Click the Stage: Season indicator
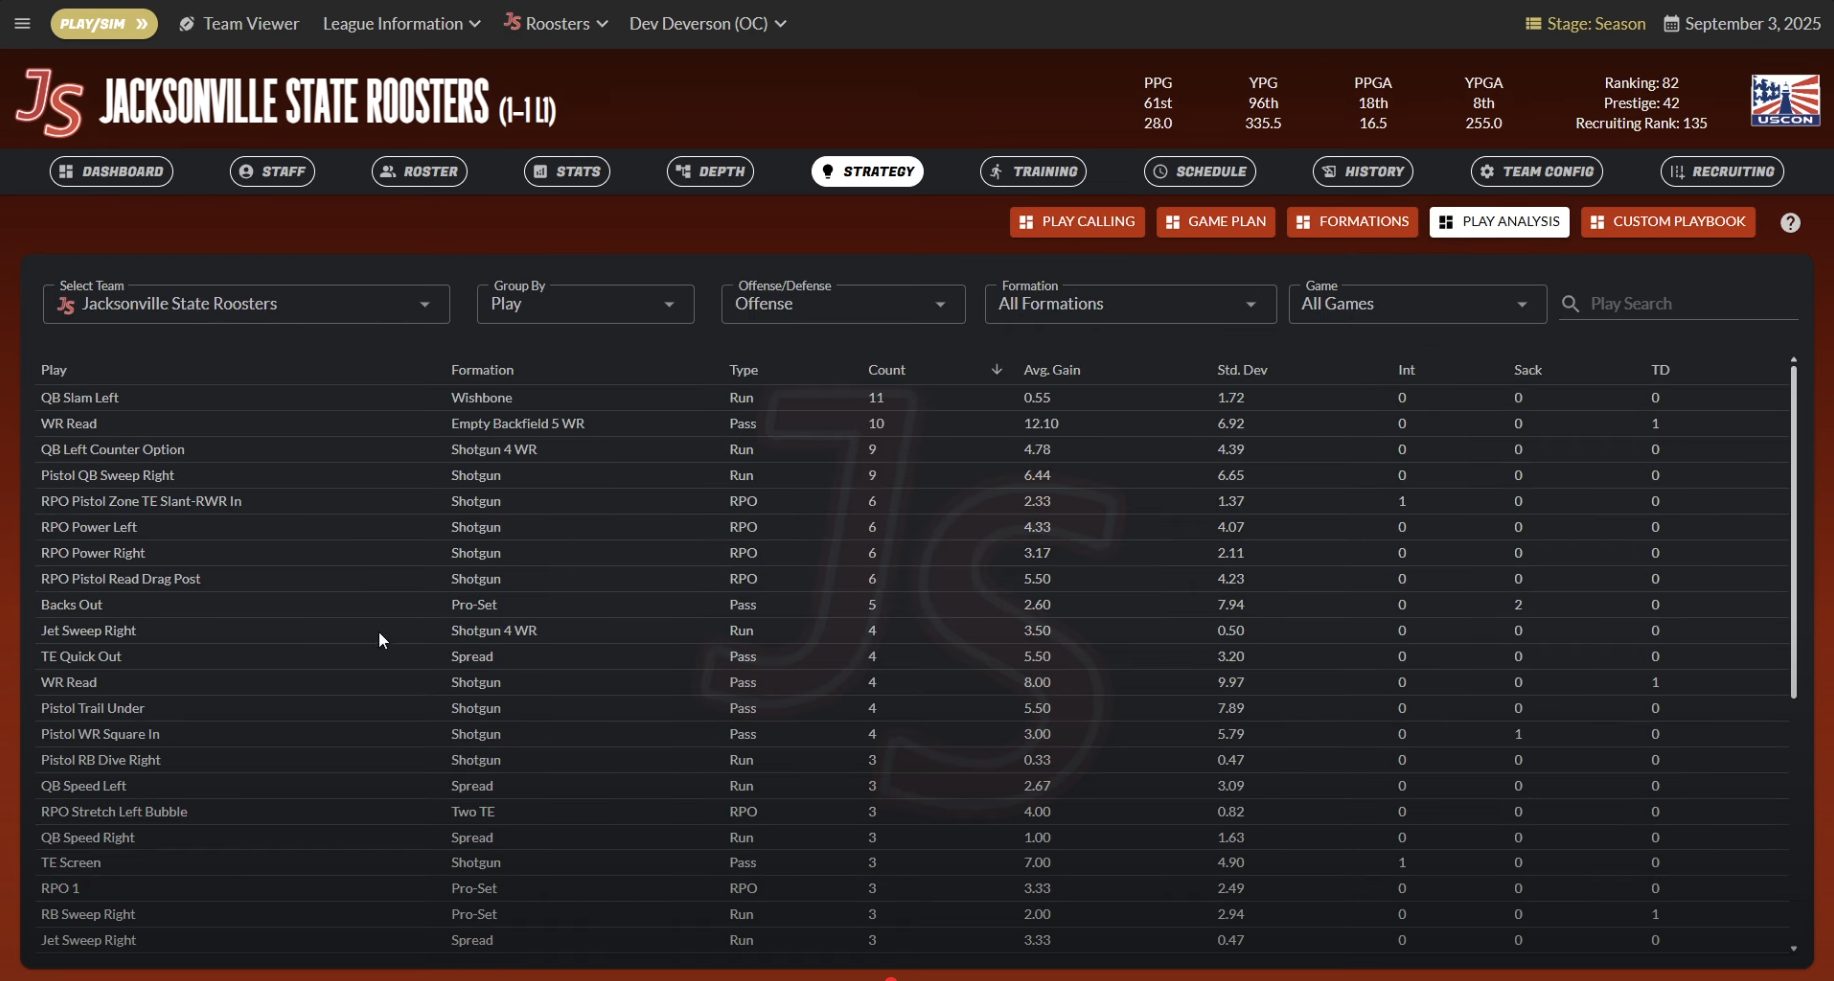1834x981 pixels. click(x=1585, y=23)
